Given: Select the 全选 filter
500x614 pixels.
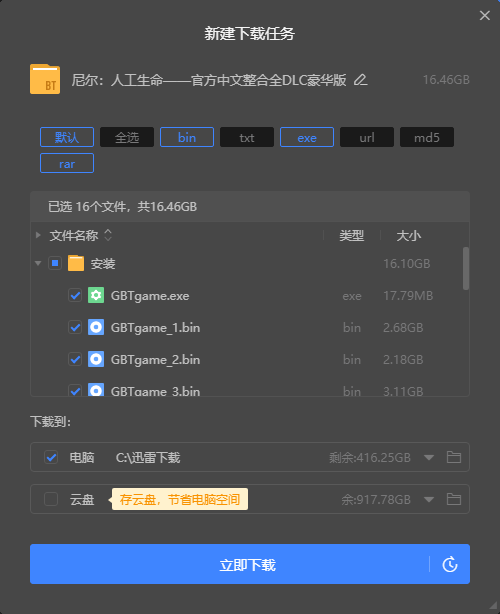Looking at the screenshot, I should click(x=127, y=137).
